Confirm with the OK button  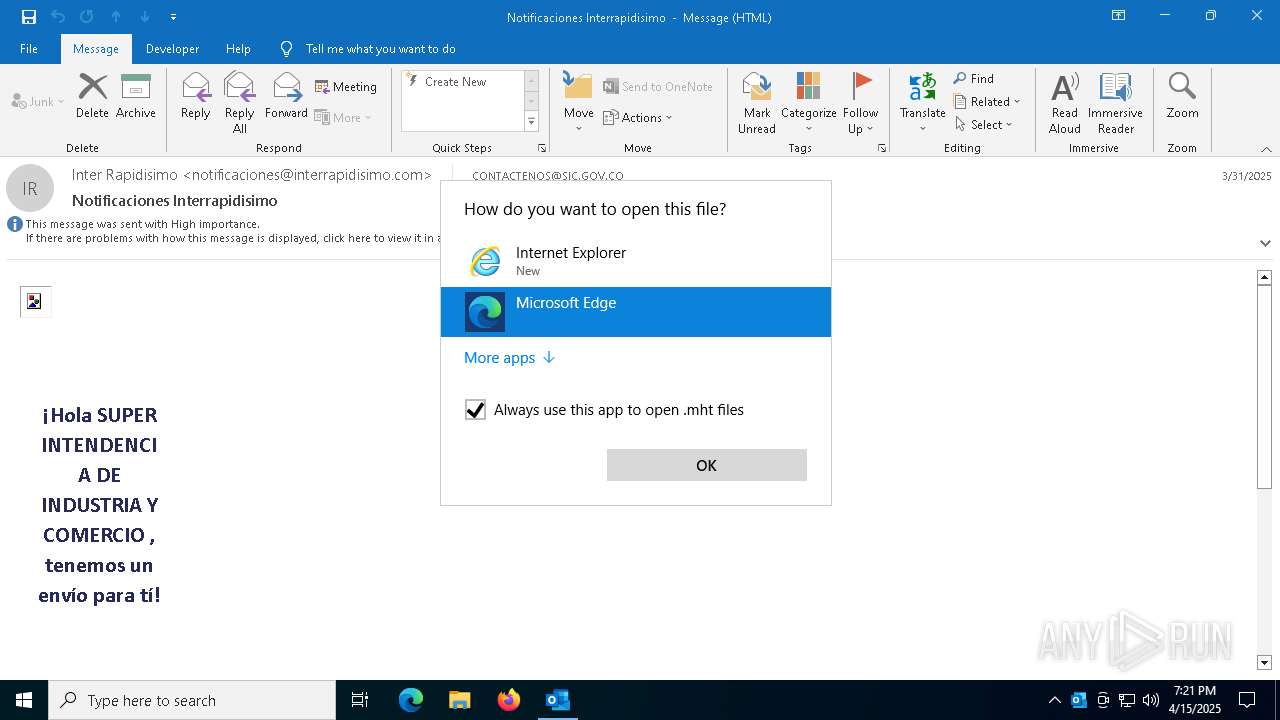(707, 465)
